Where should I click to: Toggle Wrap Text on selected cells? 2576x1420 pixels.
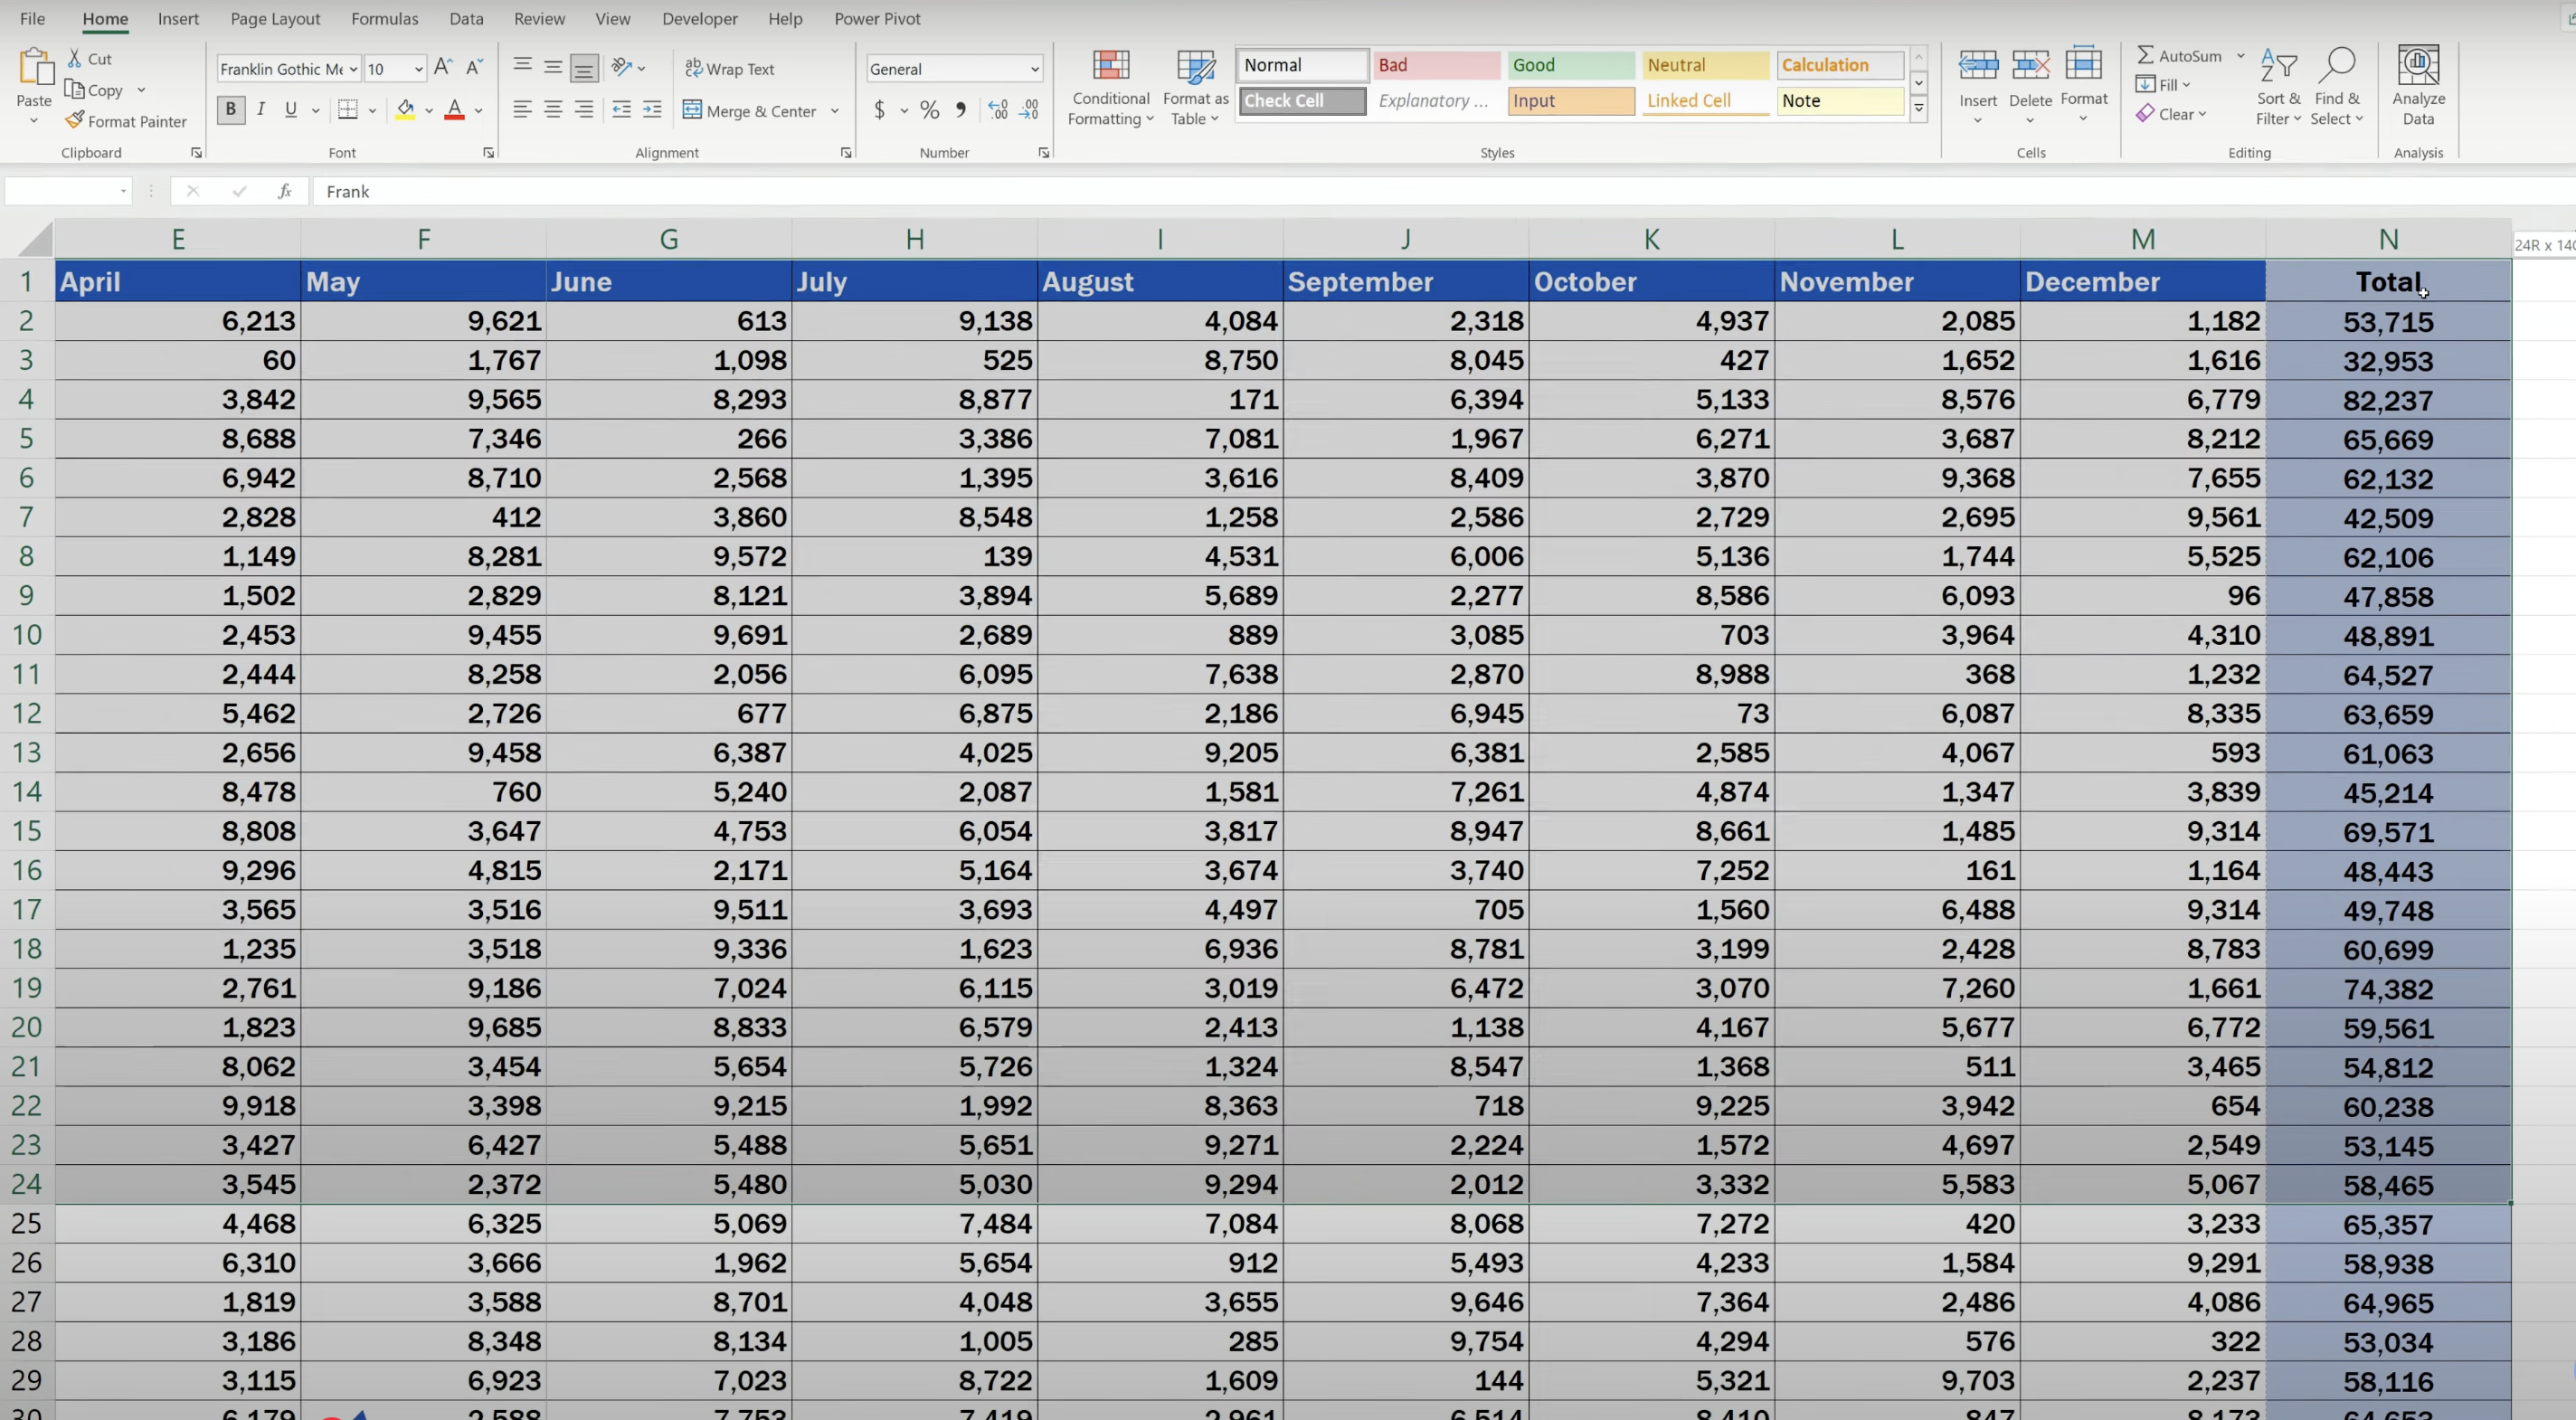pyautogui.click(x=730, y=69)
